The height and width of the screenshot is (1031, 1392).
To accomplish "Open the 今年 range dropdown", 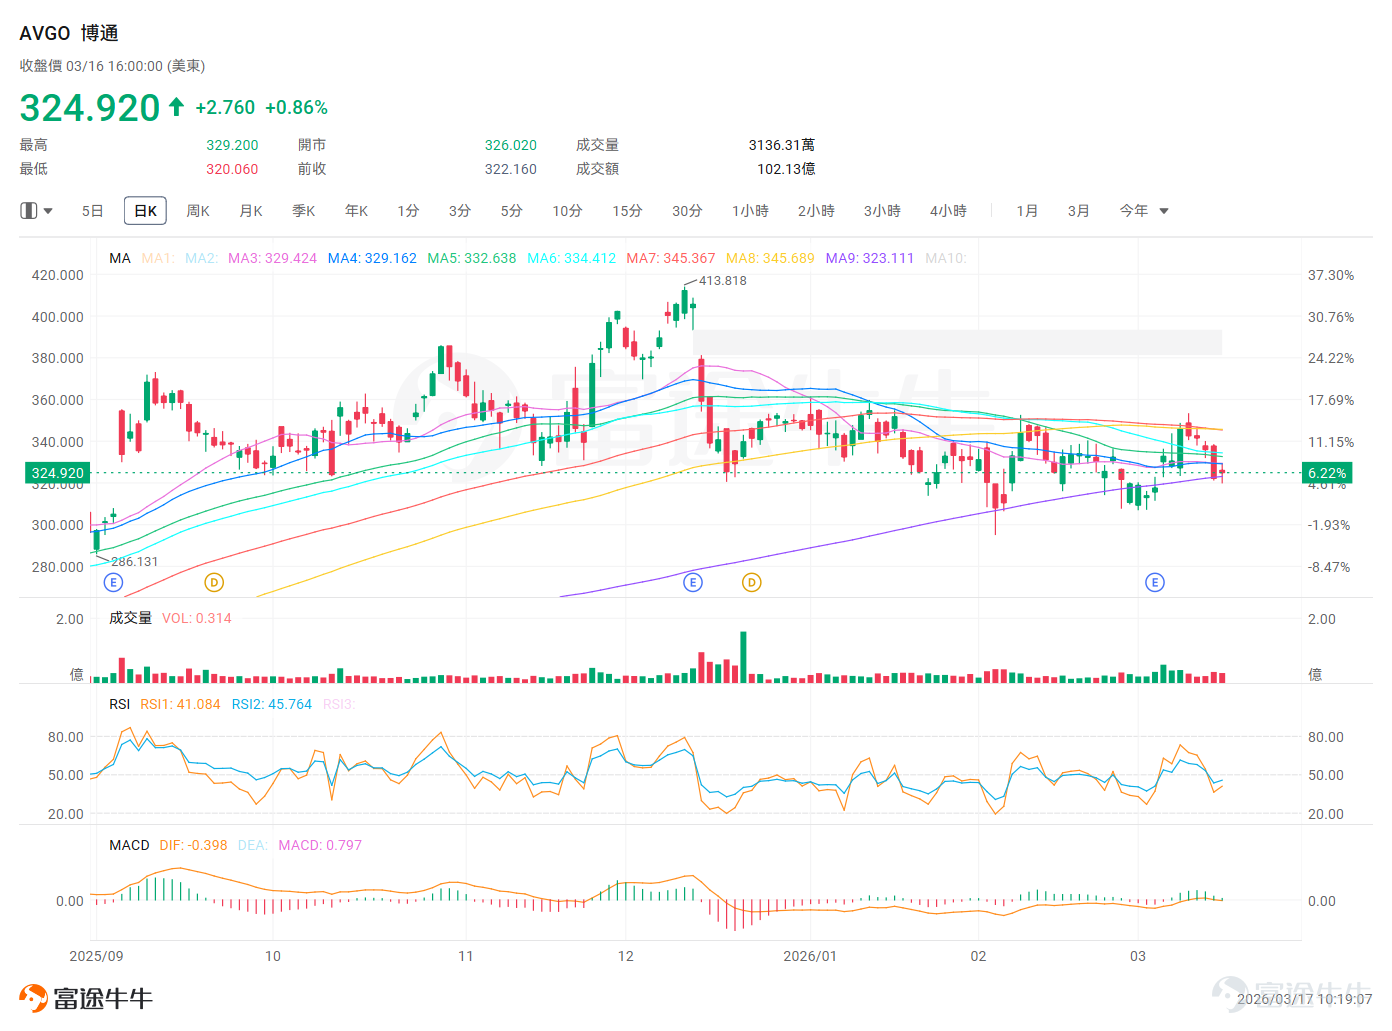I will click(1144, 211).
